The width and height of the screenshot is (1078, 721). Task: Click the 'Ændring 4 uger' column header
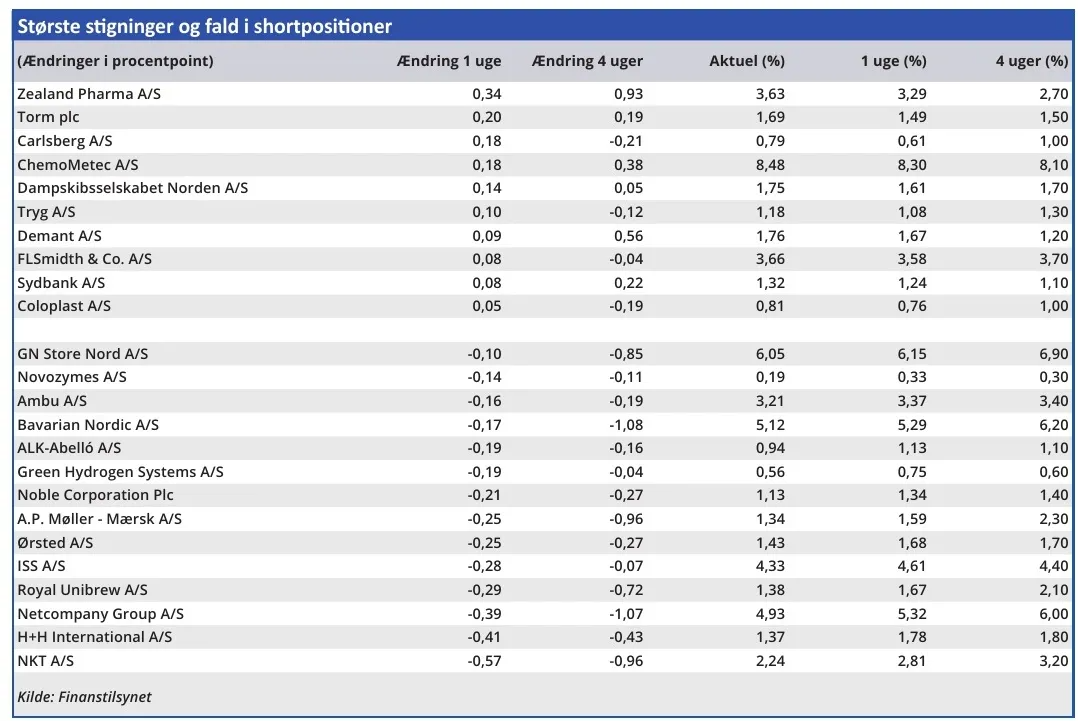[x=588, y=61]
